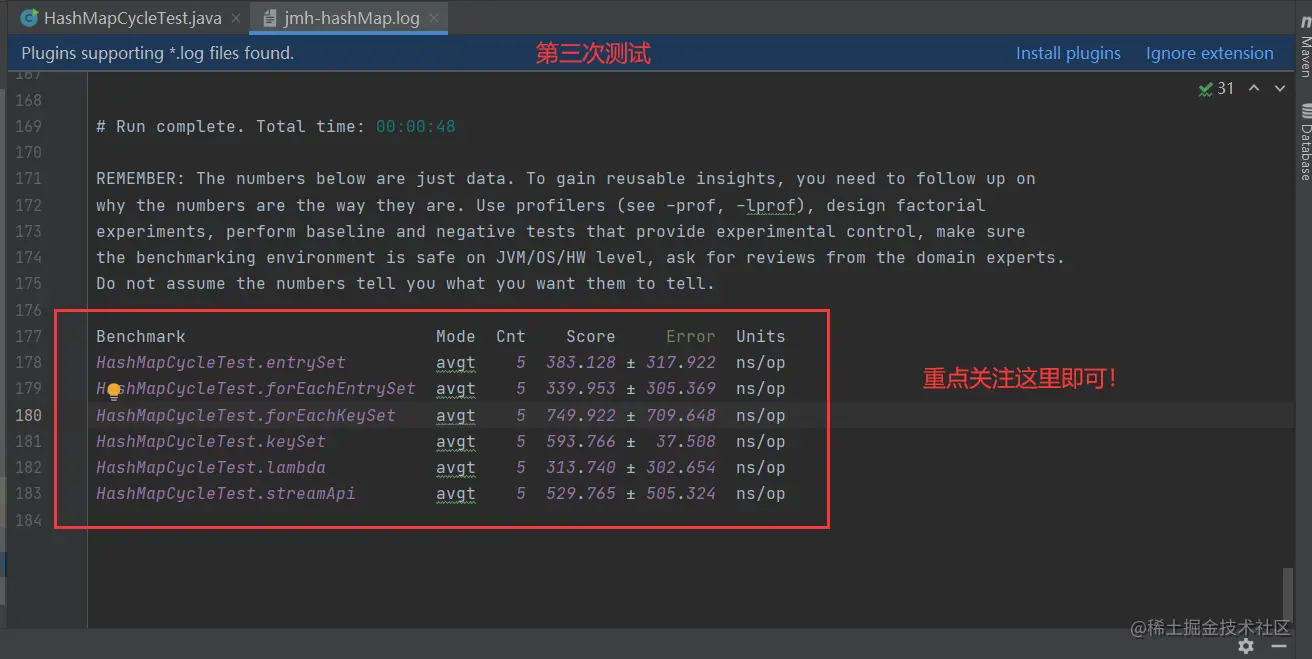Image resolution: width=1312 pixels, height=659 pixels.
Task: Click 'HashMapCycleTest.streamApi' benchmark name
Action: point(226,493)
